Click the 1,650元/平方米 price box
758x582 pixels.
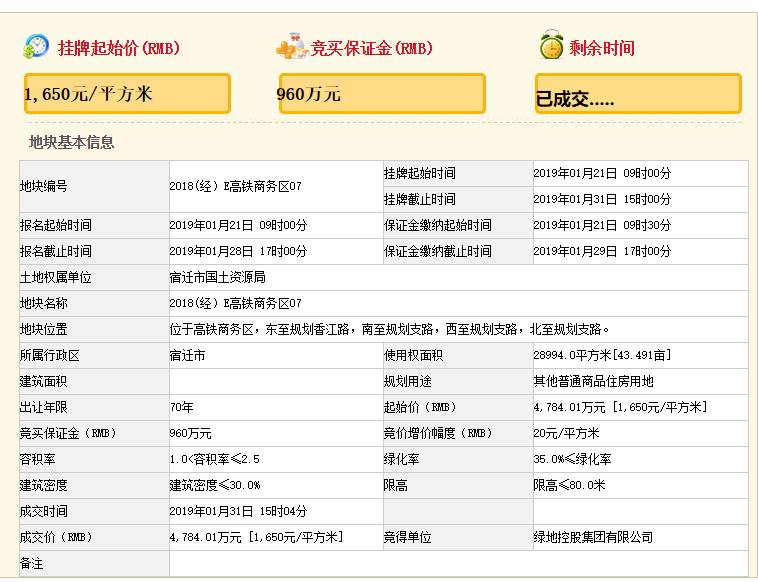click(x=127, y=94)
